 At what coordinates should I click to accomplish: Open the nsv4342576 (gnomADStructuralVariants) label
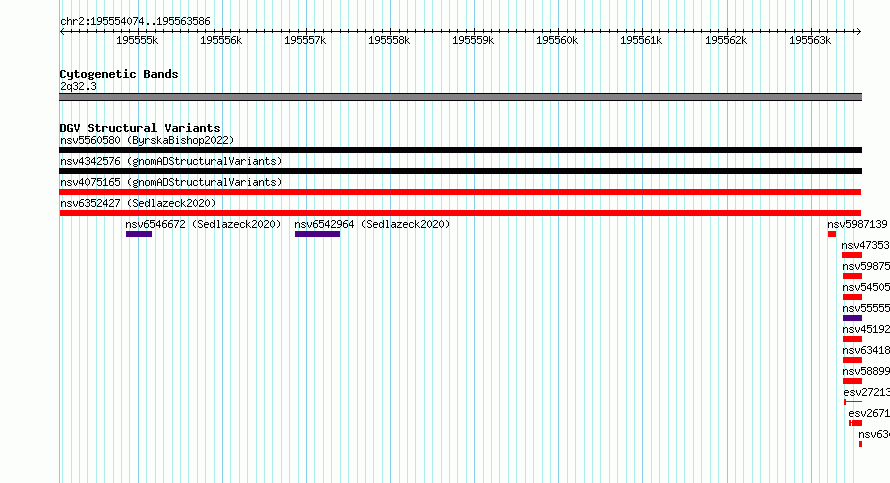pos(171,161)
